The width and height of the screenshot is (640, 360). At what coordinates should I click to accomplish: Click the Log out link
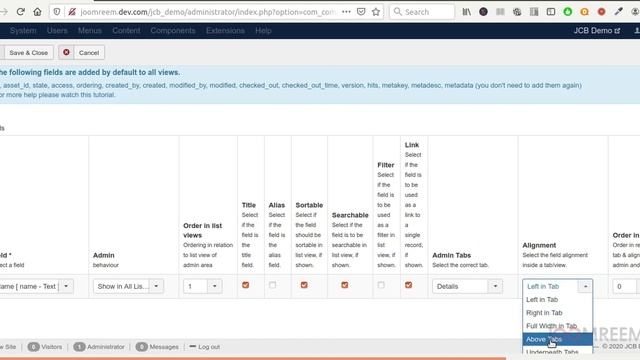[x=204, y=347]
